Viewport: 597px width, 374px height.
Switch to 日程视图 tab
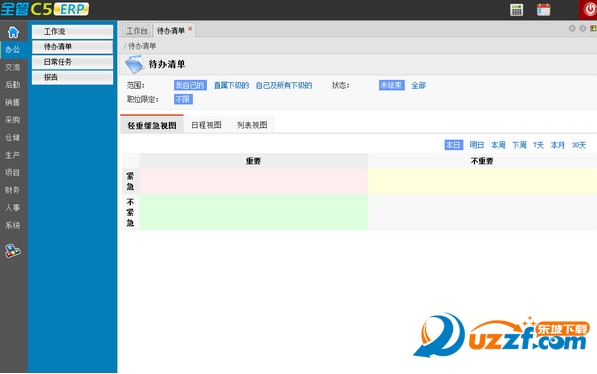point(206,125)
